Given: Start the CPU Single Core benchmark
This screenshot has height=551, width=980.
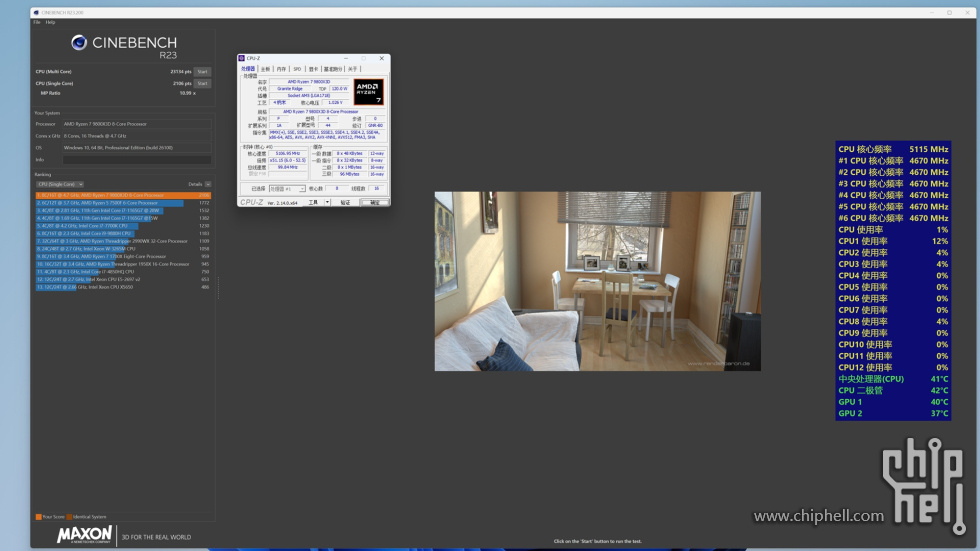Looking at the screenshot, I should tap(202, 83).
